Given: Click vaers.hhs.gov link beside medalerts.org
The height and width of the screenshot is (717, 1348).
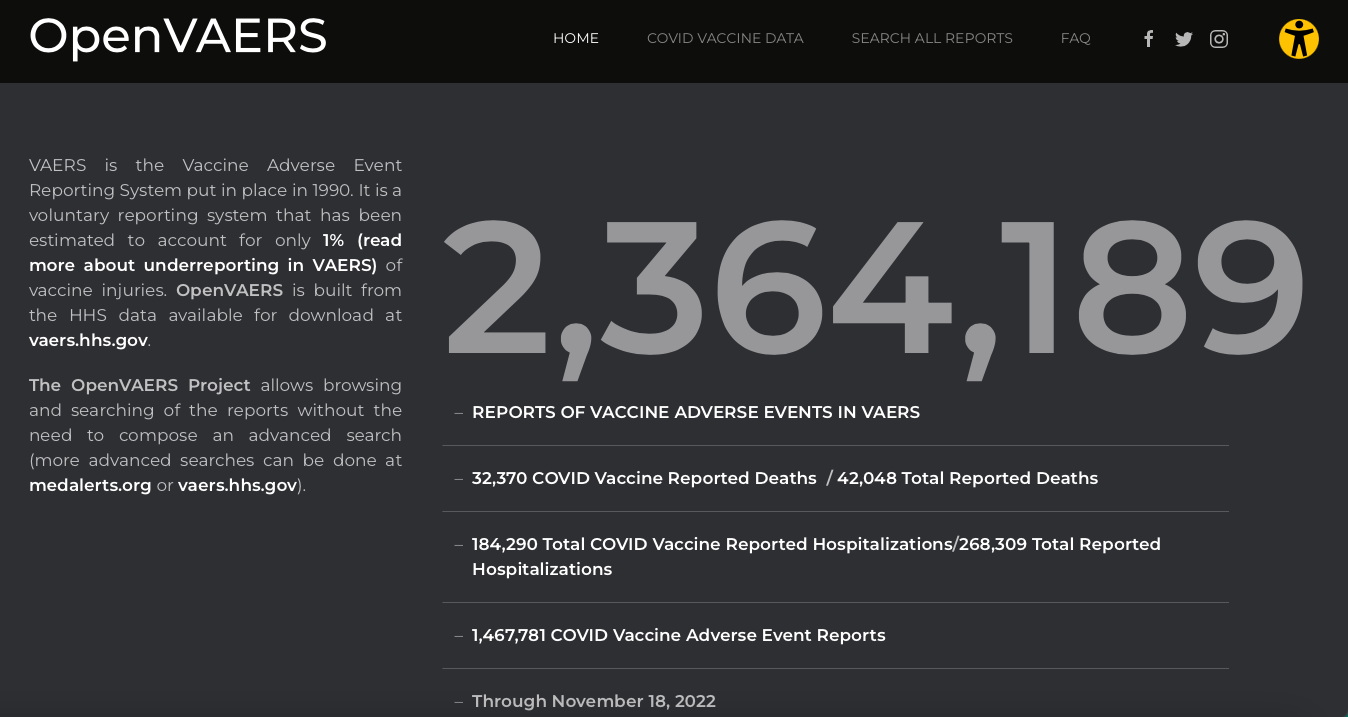Looking at the screenshot, I should 237,485.
